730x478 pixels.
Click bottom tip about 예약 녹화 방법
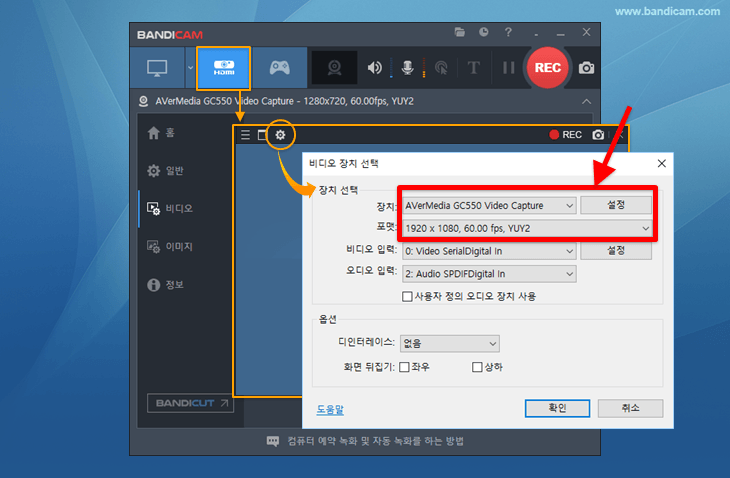coord(376,441)
